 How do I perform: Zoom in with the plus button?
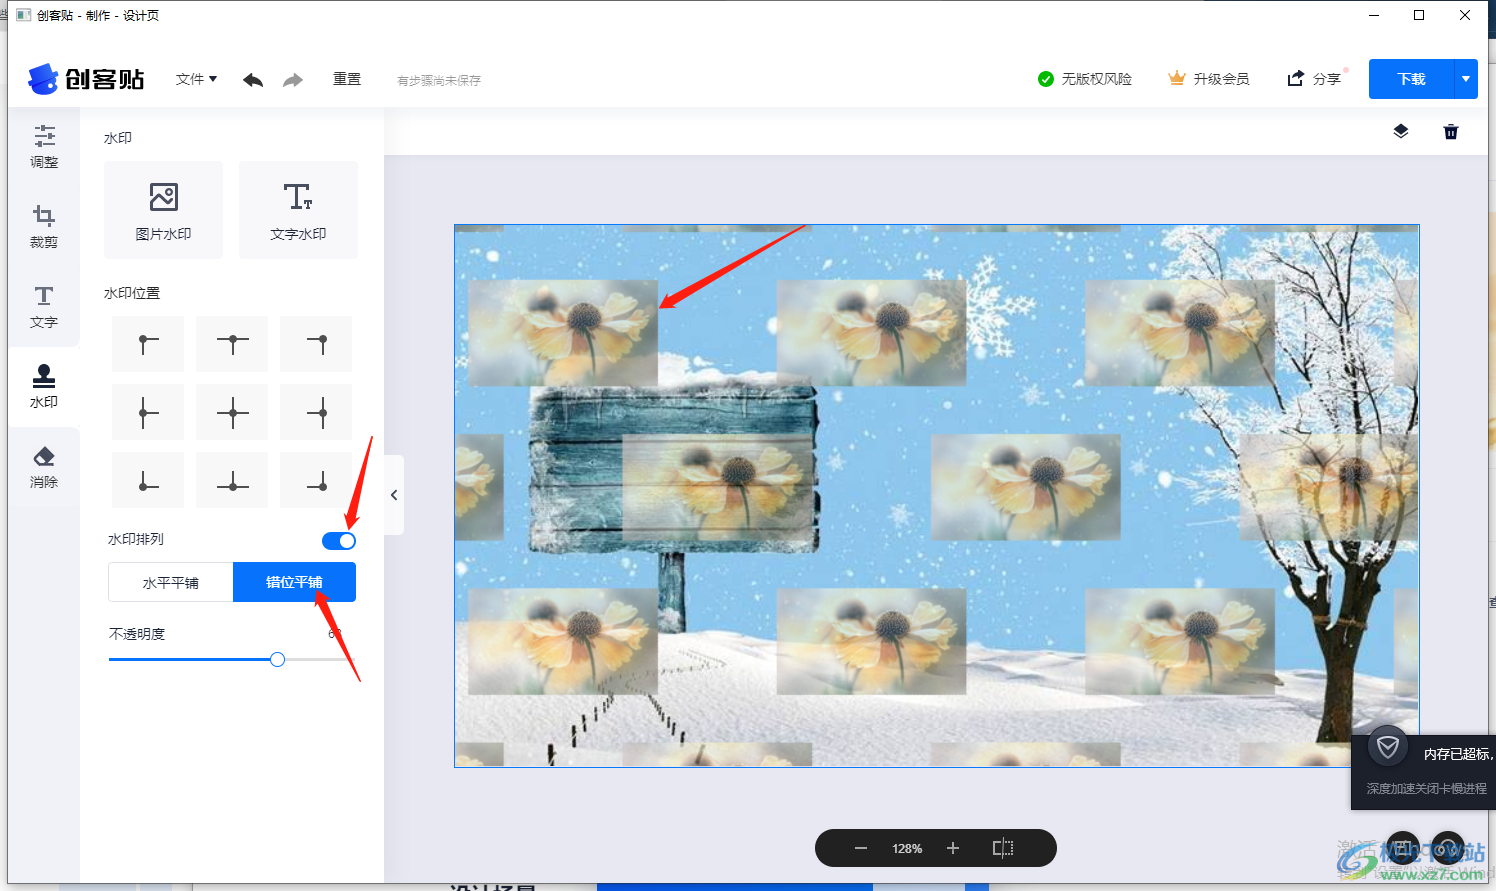tap(953, 848)
